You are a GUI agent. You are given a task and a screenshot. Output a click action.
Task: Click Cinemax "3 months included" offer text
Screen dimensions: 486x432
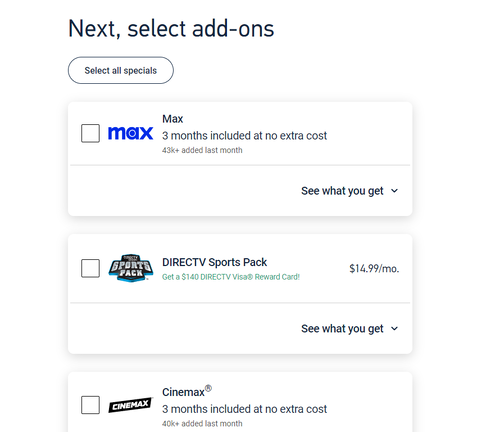click(244, 409)
